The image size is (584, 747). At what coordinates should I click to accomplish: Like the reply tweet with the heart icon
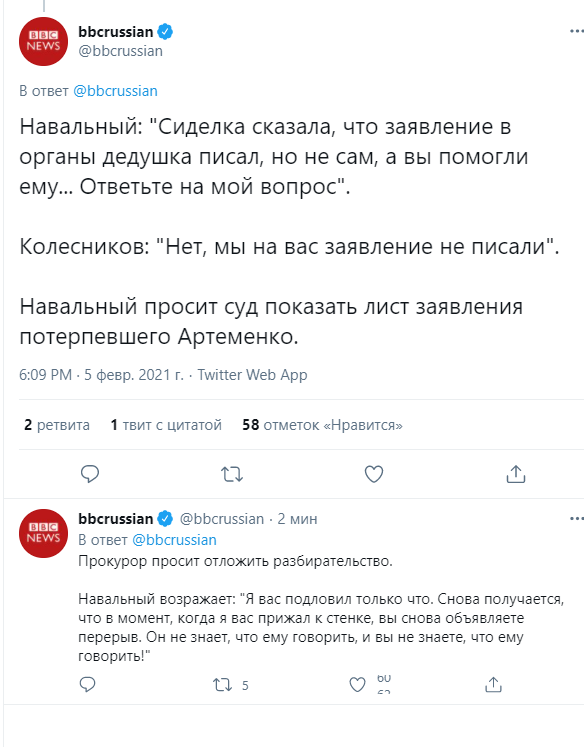click(x=357, y=685)
